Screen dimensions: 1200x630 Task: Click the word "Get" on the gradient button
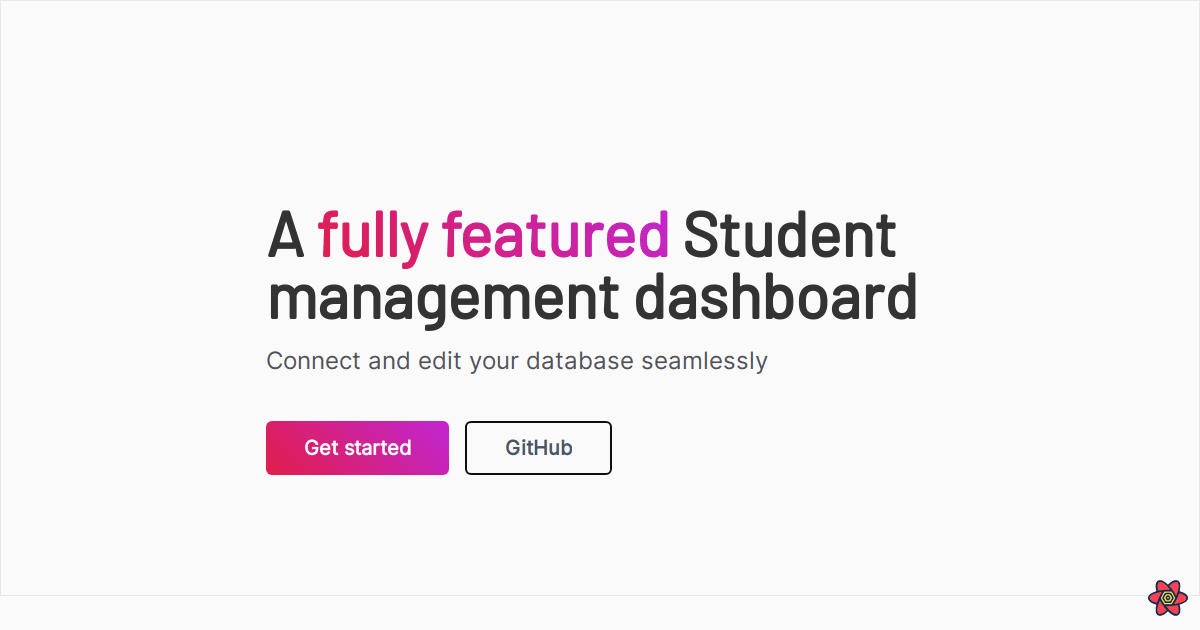click(x=321, y=448)
